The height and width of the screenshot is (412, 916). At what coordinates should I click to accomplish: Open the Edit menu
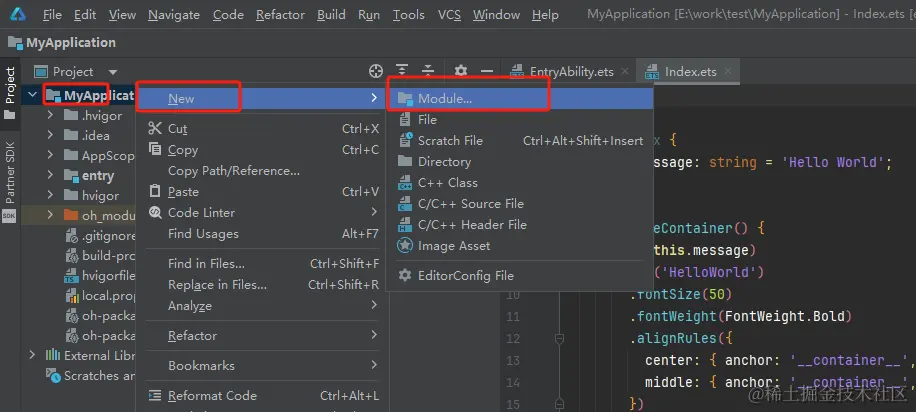pos(85,15)
